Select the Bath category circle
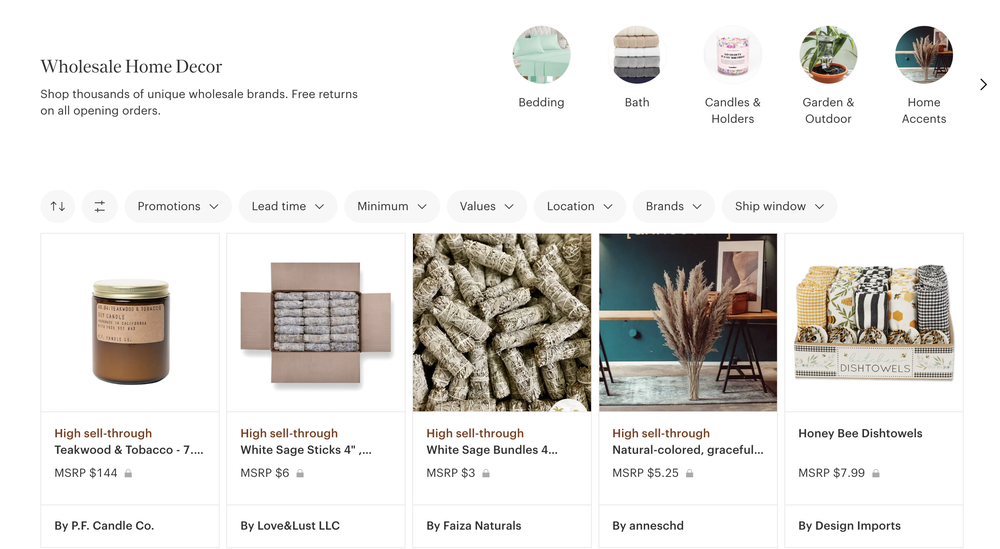Viewport: 1000px width, 549px height. pos(637,55)
